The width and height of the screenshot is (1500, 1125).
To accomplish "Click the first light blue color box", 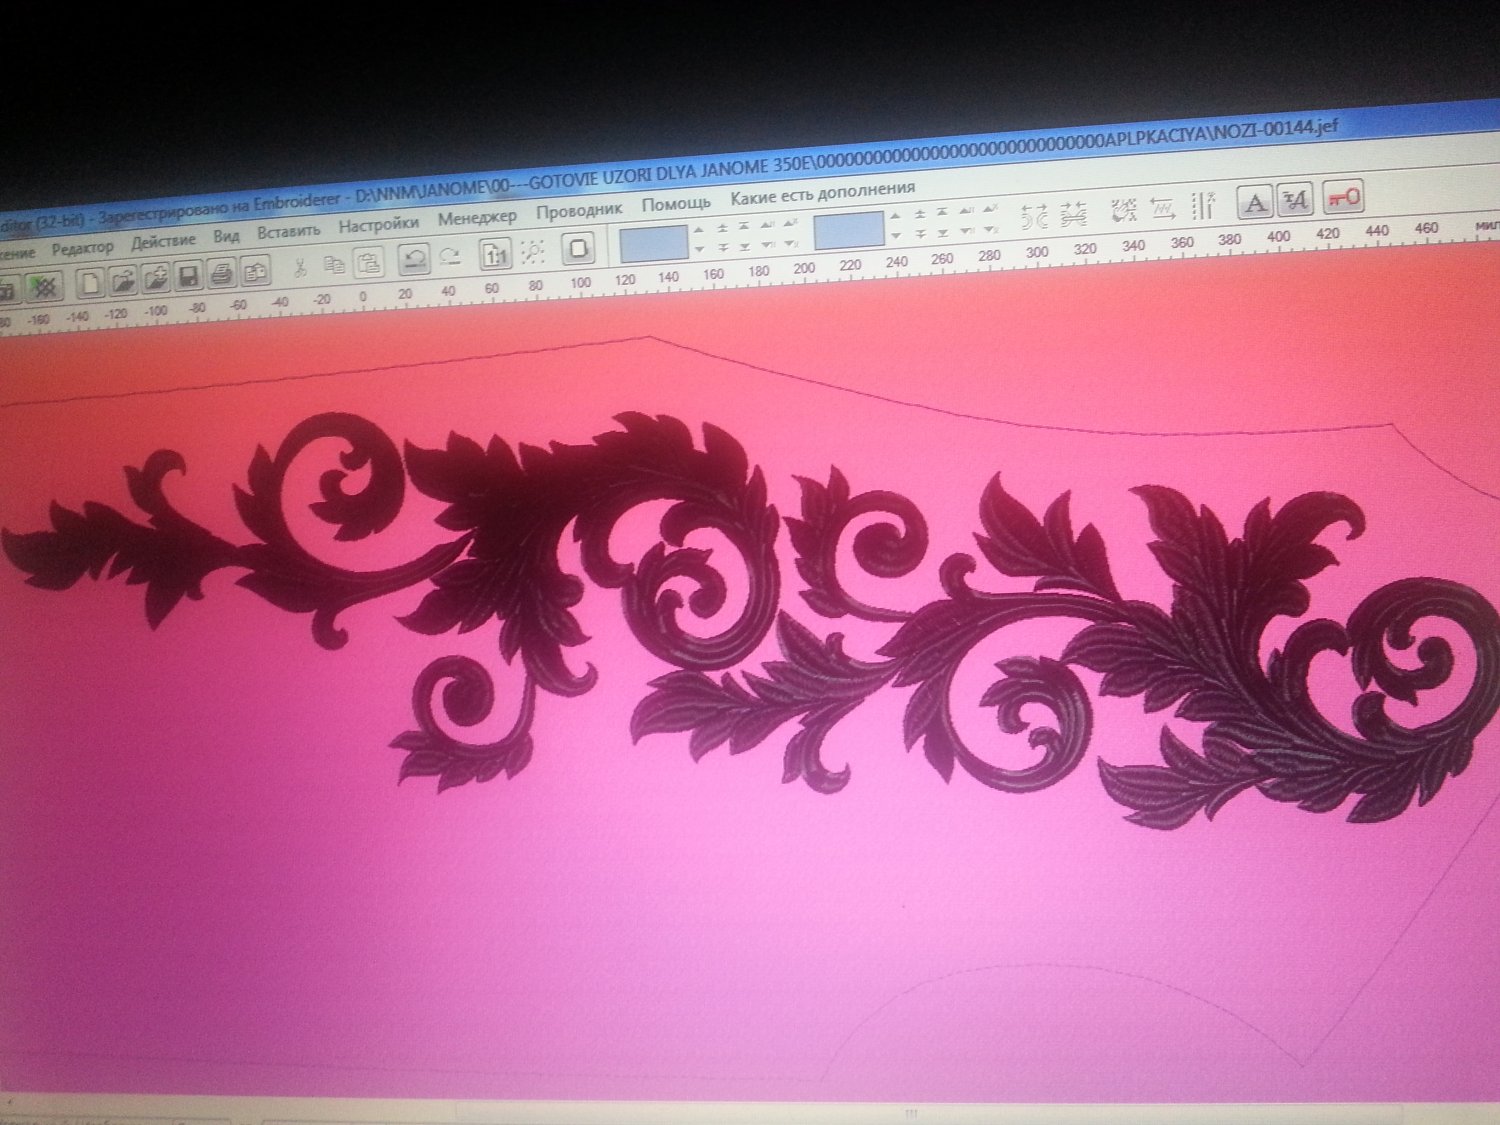I will [x=654, y=243].
